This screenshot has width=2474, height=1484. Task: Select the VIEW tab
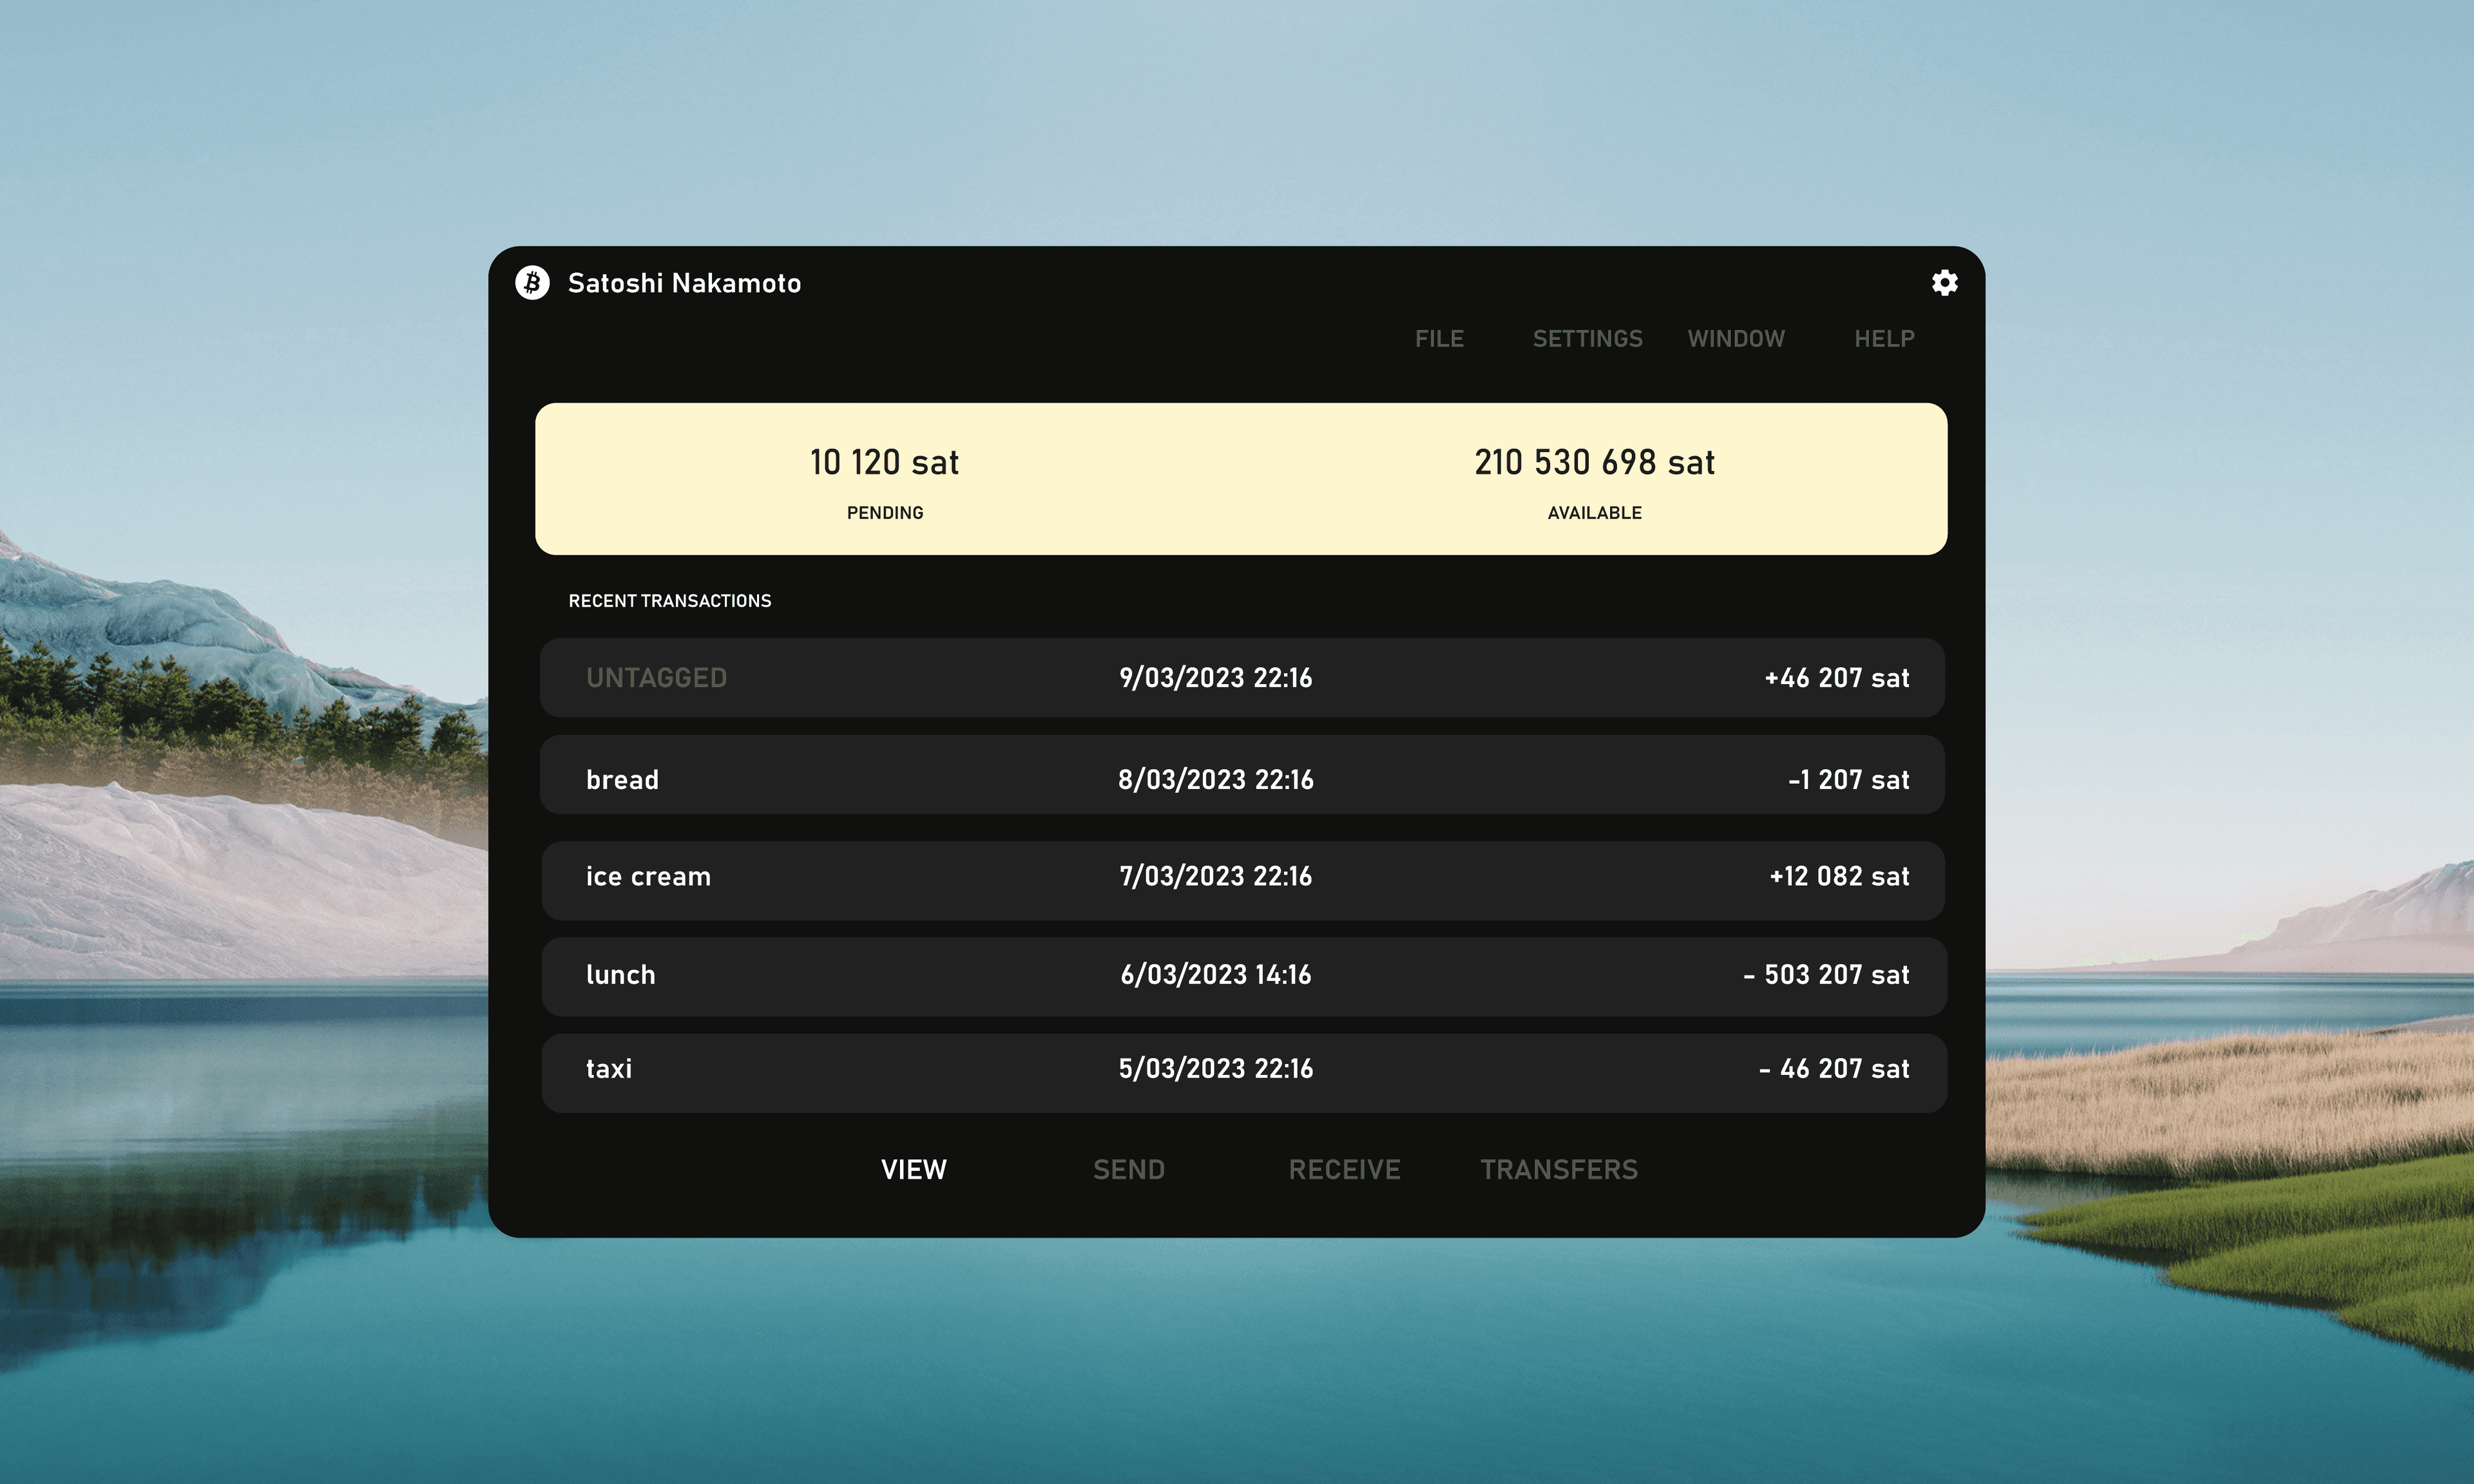[913, 1169]
